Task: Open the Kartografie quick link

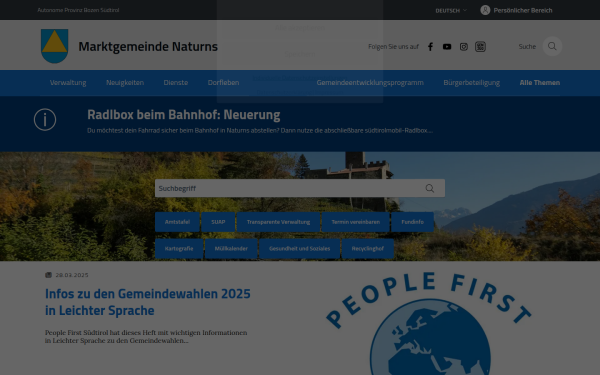Action: click(179, 249)
